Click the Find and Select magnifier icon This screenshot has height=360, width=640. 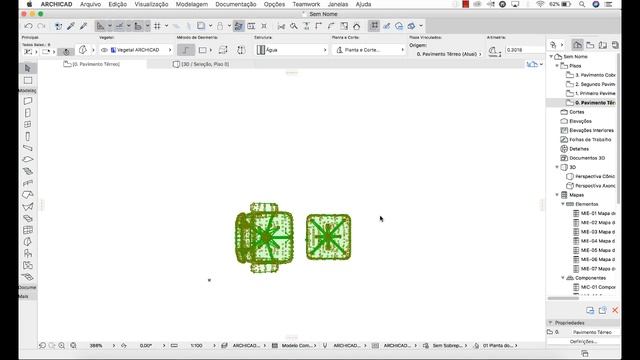294,26
